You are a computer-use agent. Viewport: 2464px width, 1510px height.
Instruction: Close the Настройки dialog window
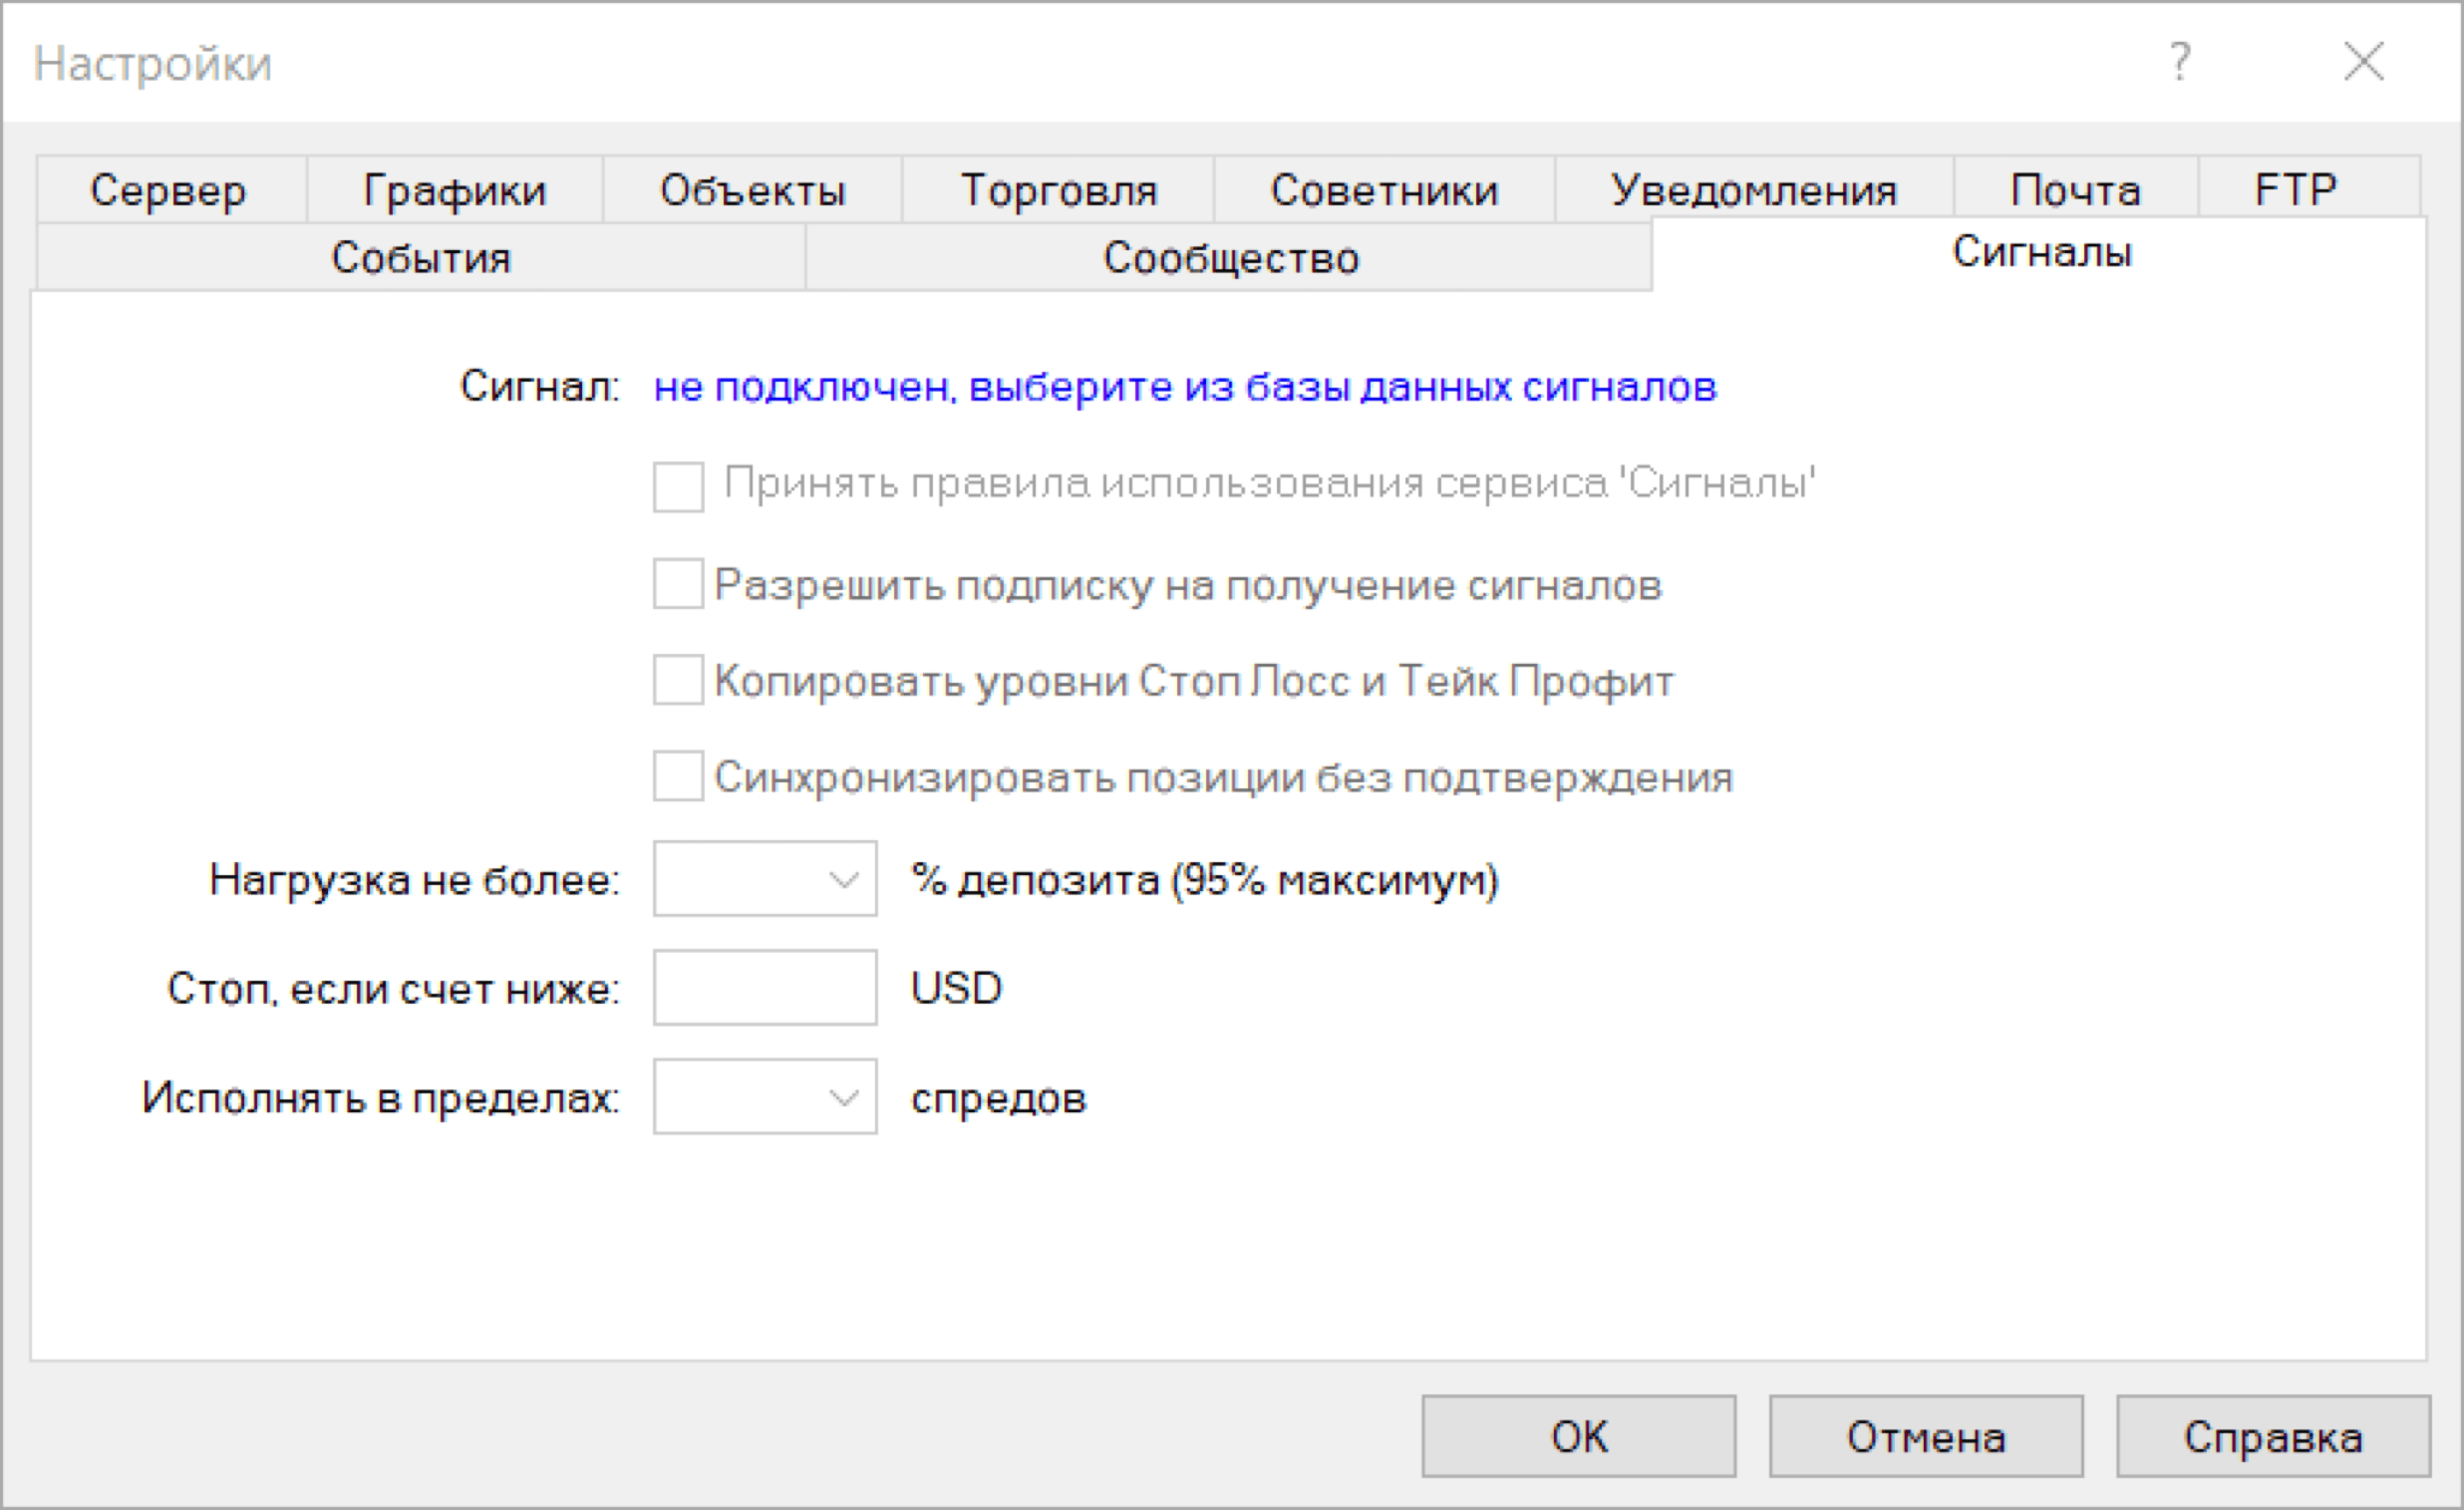(x=2364, y=62)
